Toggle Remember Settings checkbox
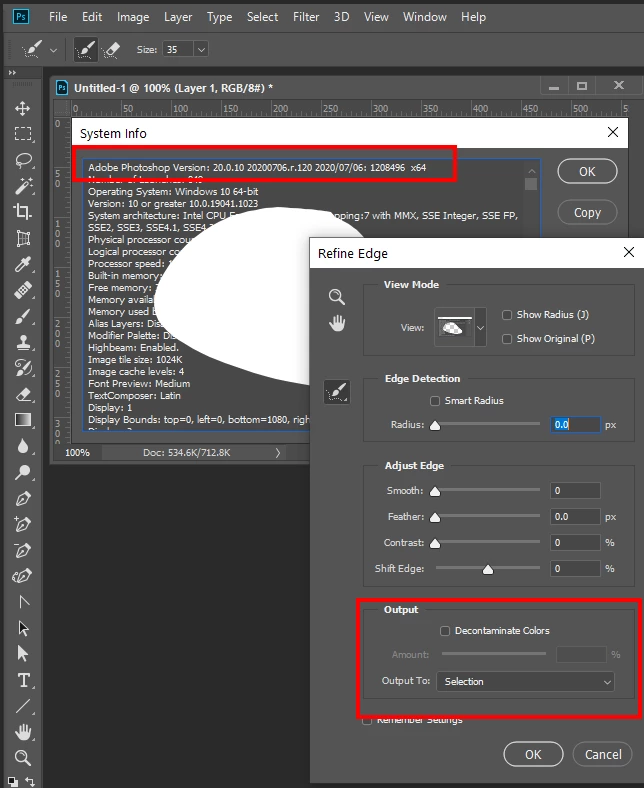This screenshot has height=788, width=644. coord(367,720)
